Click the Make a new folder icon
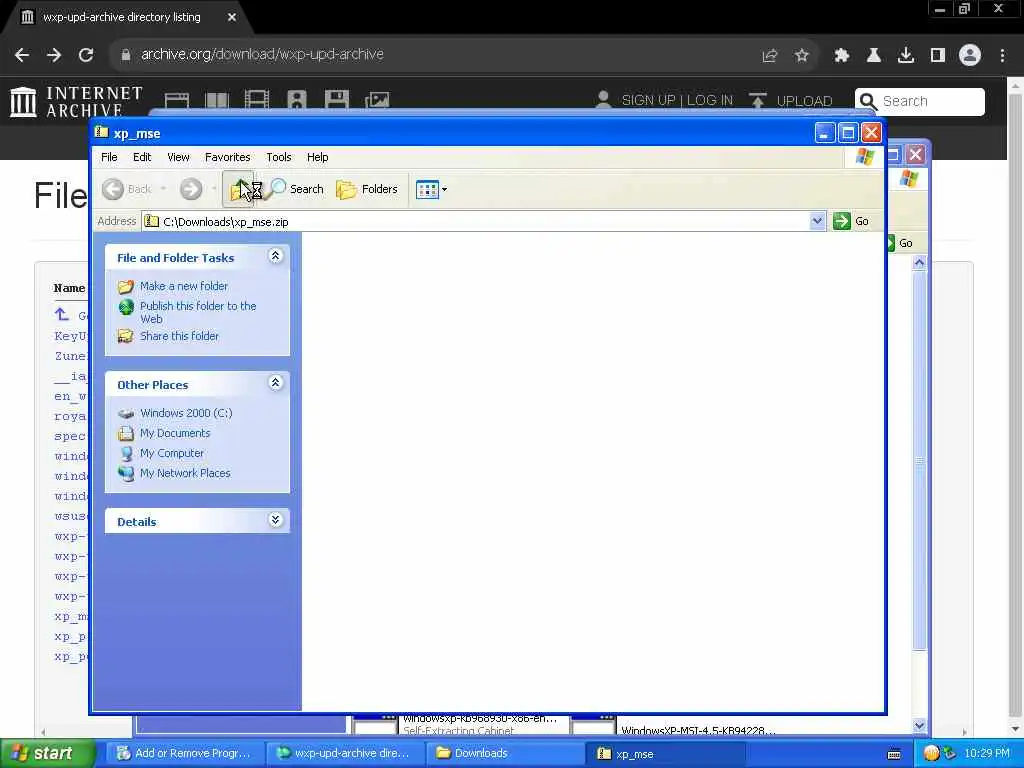This screenshot has height=768, width=1024. (126, 287)
